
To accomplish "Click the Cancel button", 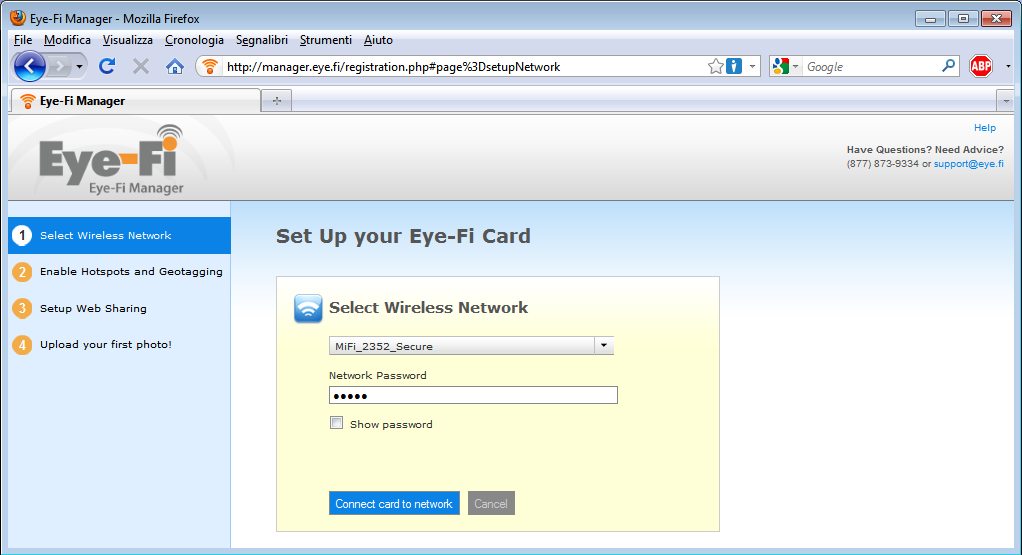I will (x=491, y=504).
